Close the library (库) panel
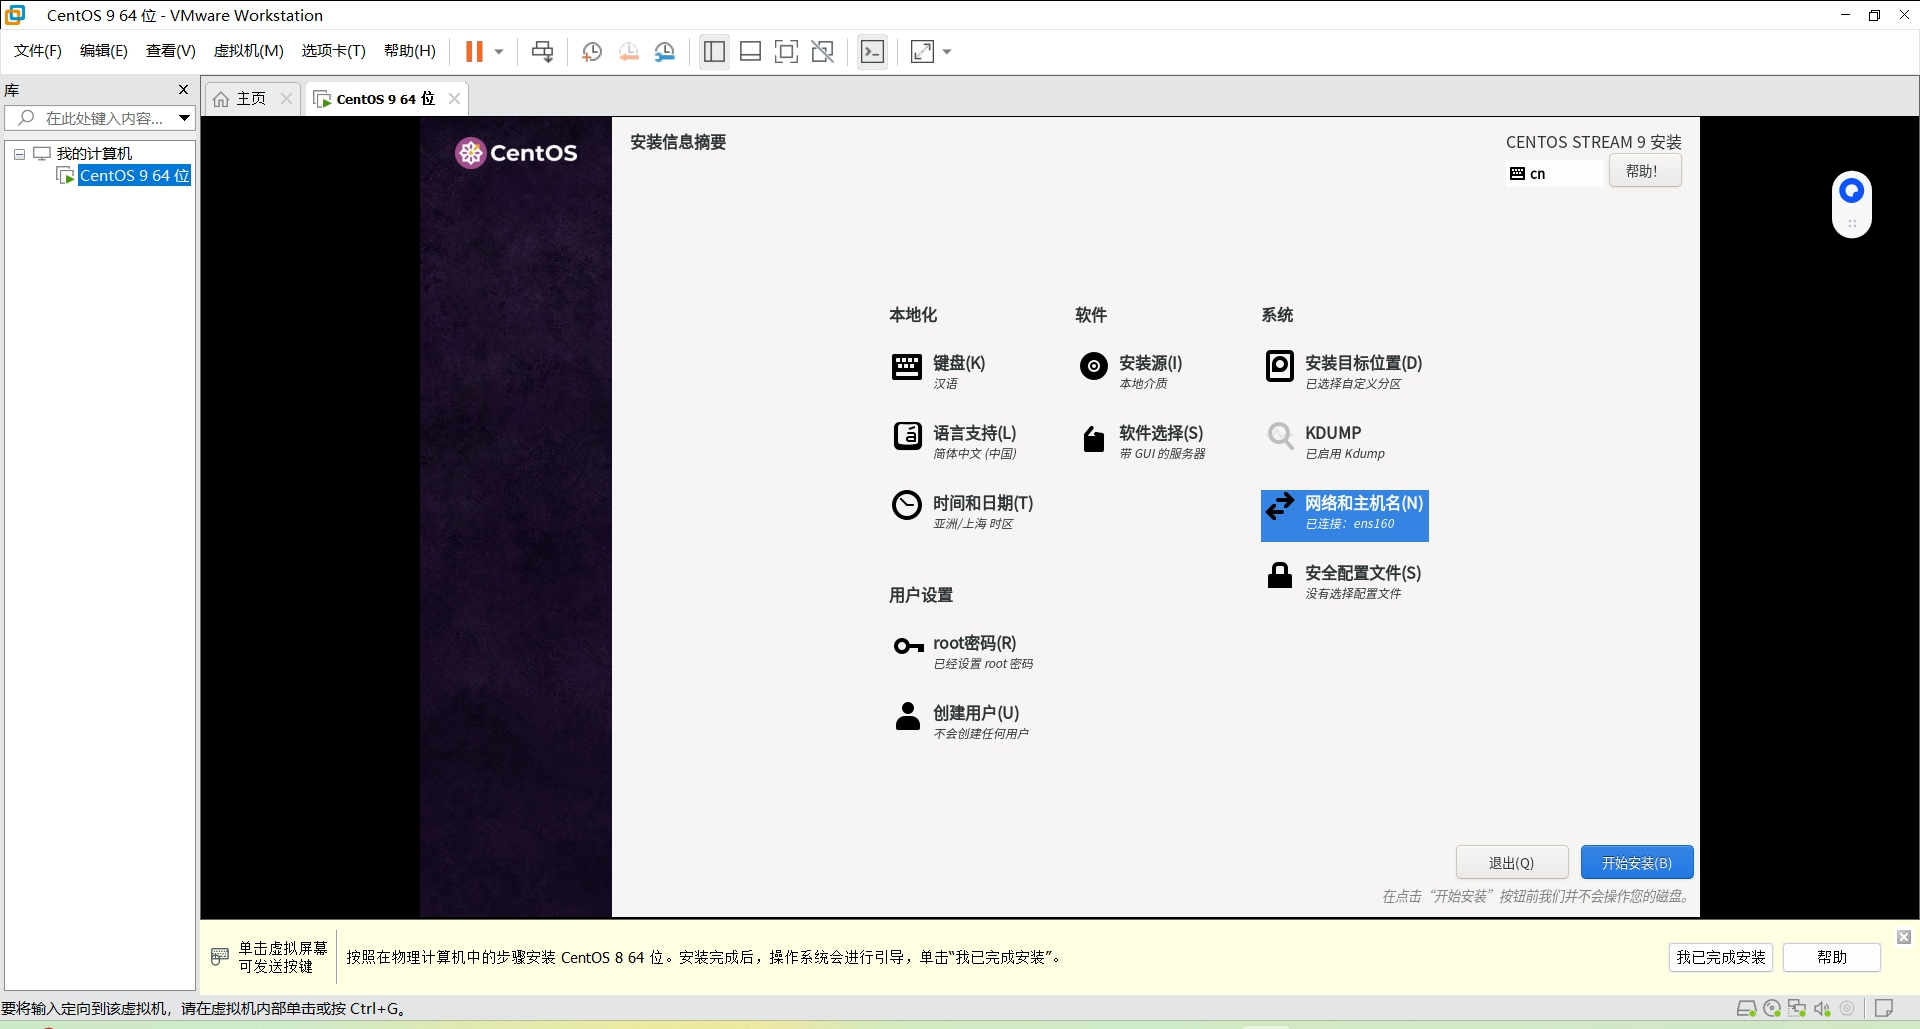Screen dimensions: 1920x1029 [x=183, y=89]
